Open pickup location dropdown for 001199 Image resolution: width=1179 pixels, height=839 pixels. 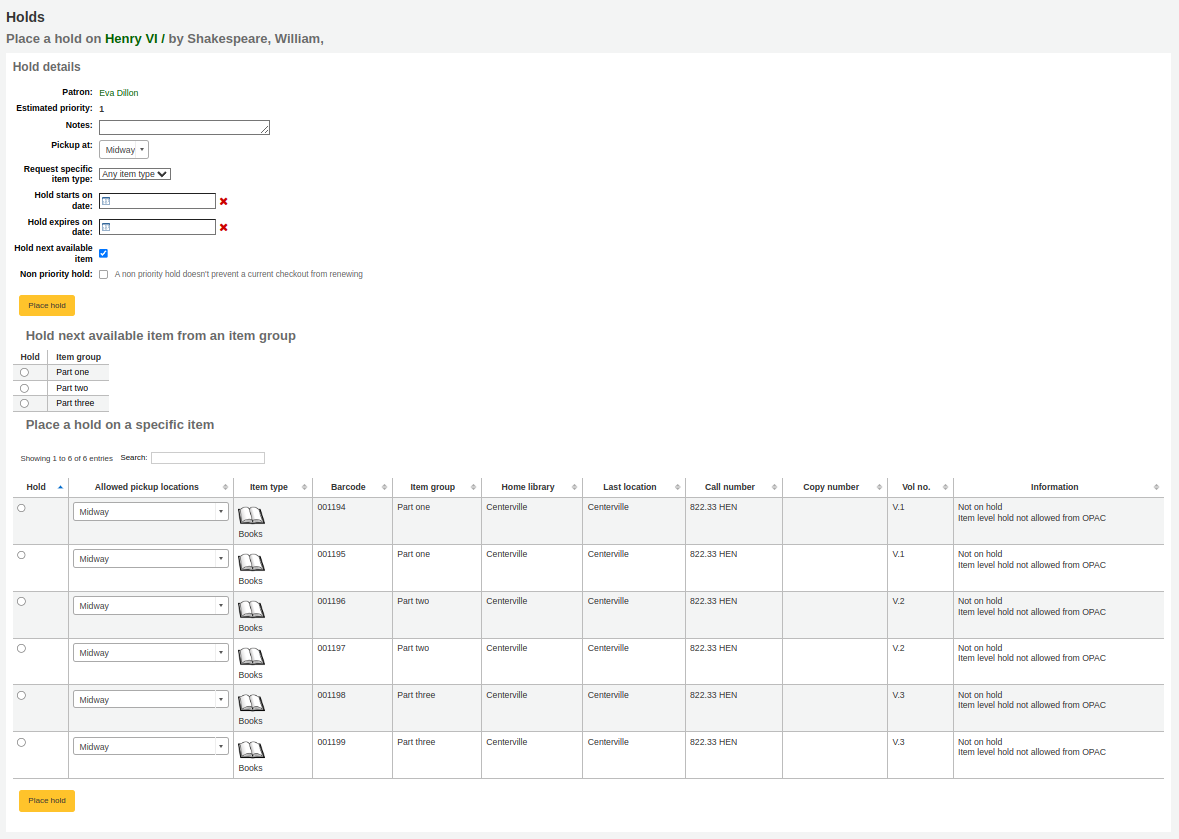point(150,747)
